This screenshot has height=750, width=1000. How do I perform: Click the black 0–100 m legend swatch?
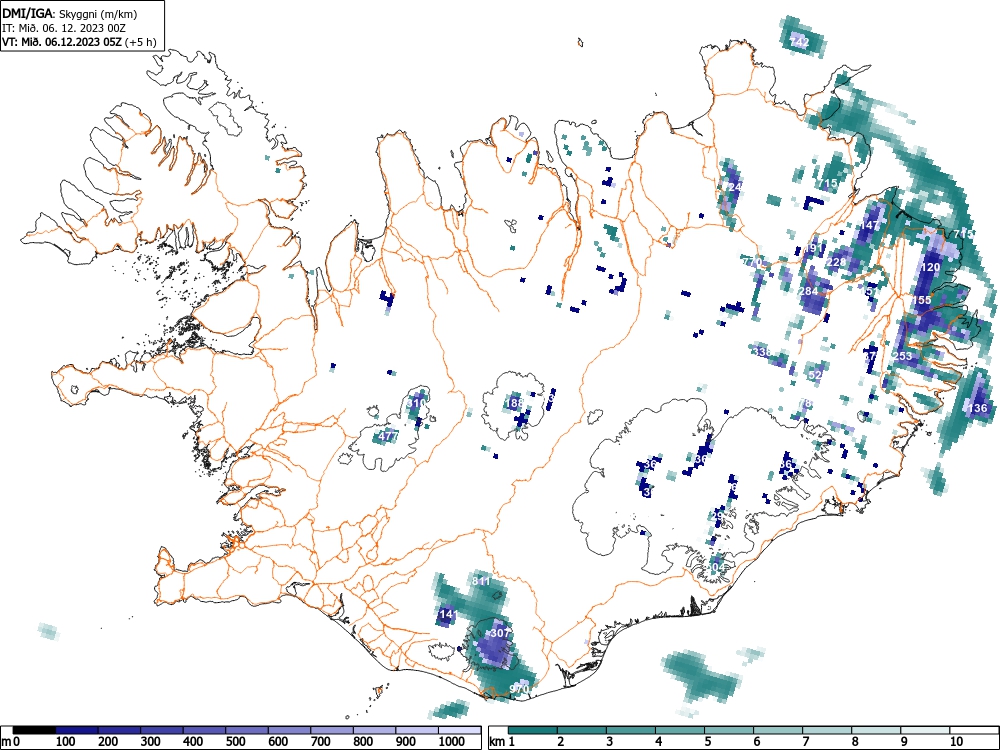pos(34,730)
